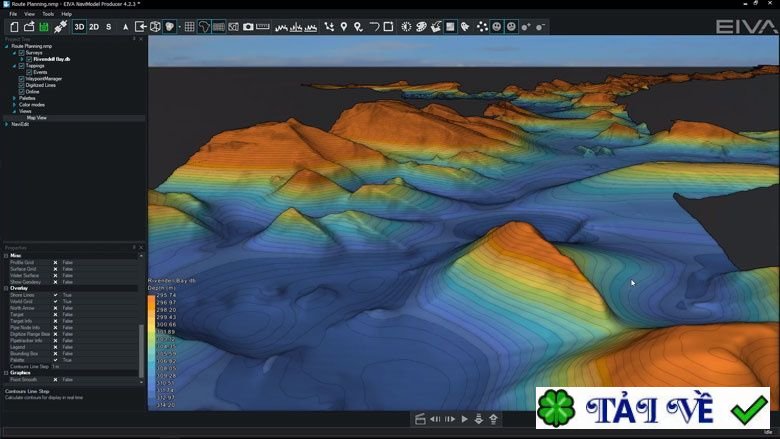Uncheck the Digitized Lines checkbox
The height and width of the screenshot is (439, 780).
pyautogui.click(x=21, y=85)
